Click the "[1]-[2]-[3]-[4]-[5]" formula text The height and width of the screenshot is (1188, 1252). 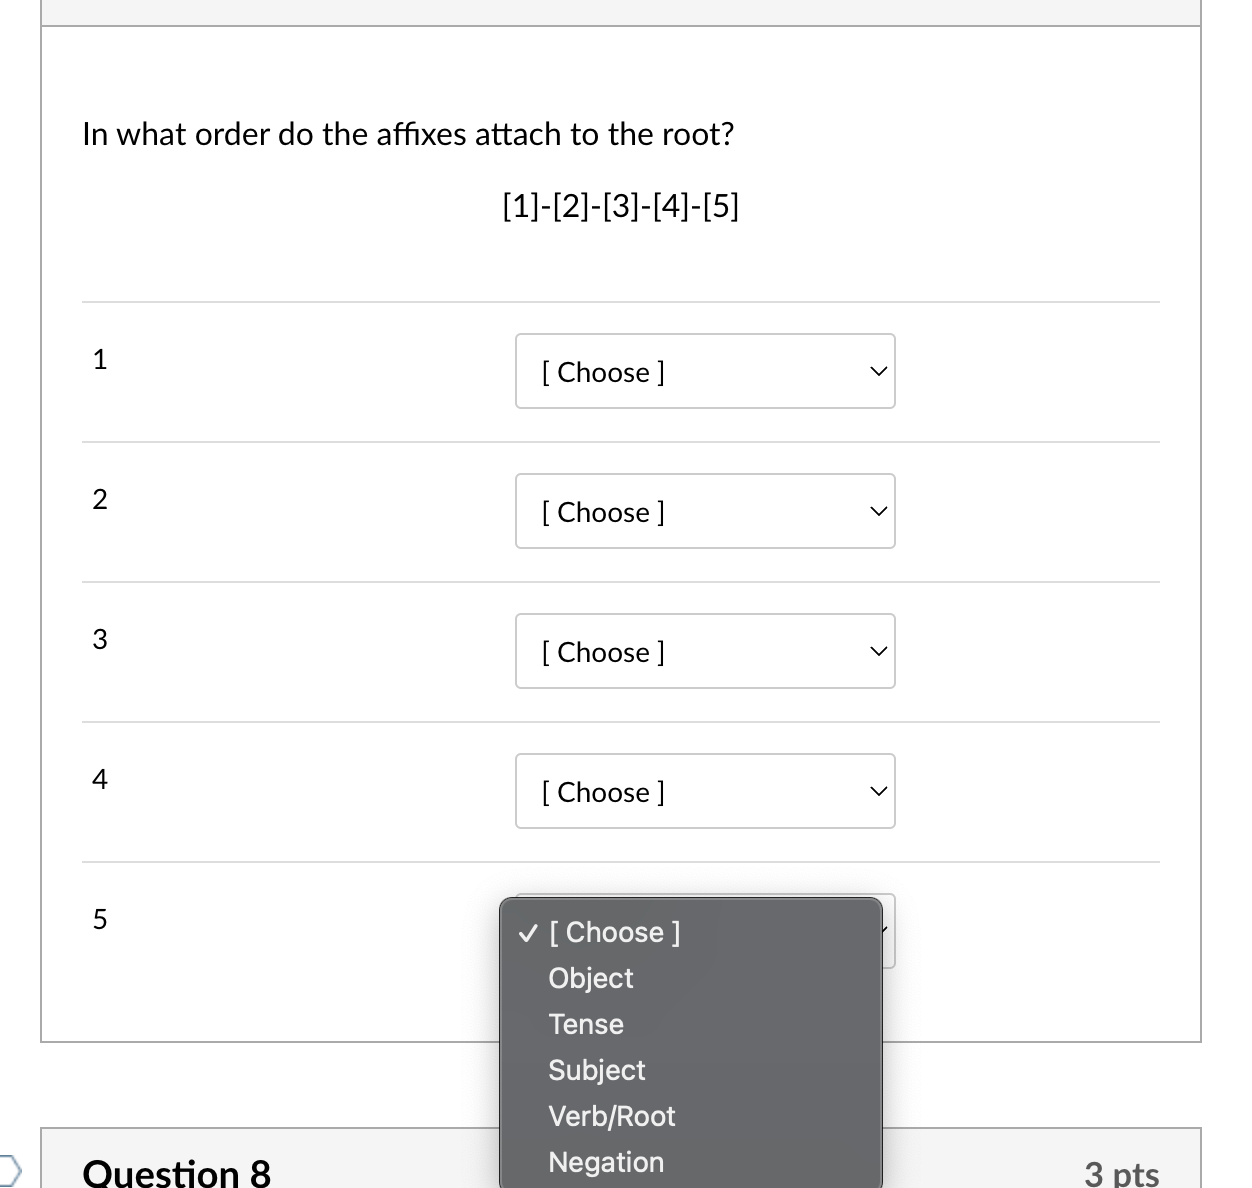pyautogui.click(x=619, y=205)
